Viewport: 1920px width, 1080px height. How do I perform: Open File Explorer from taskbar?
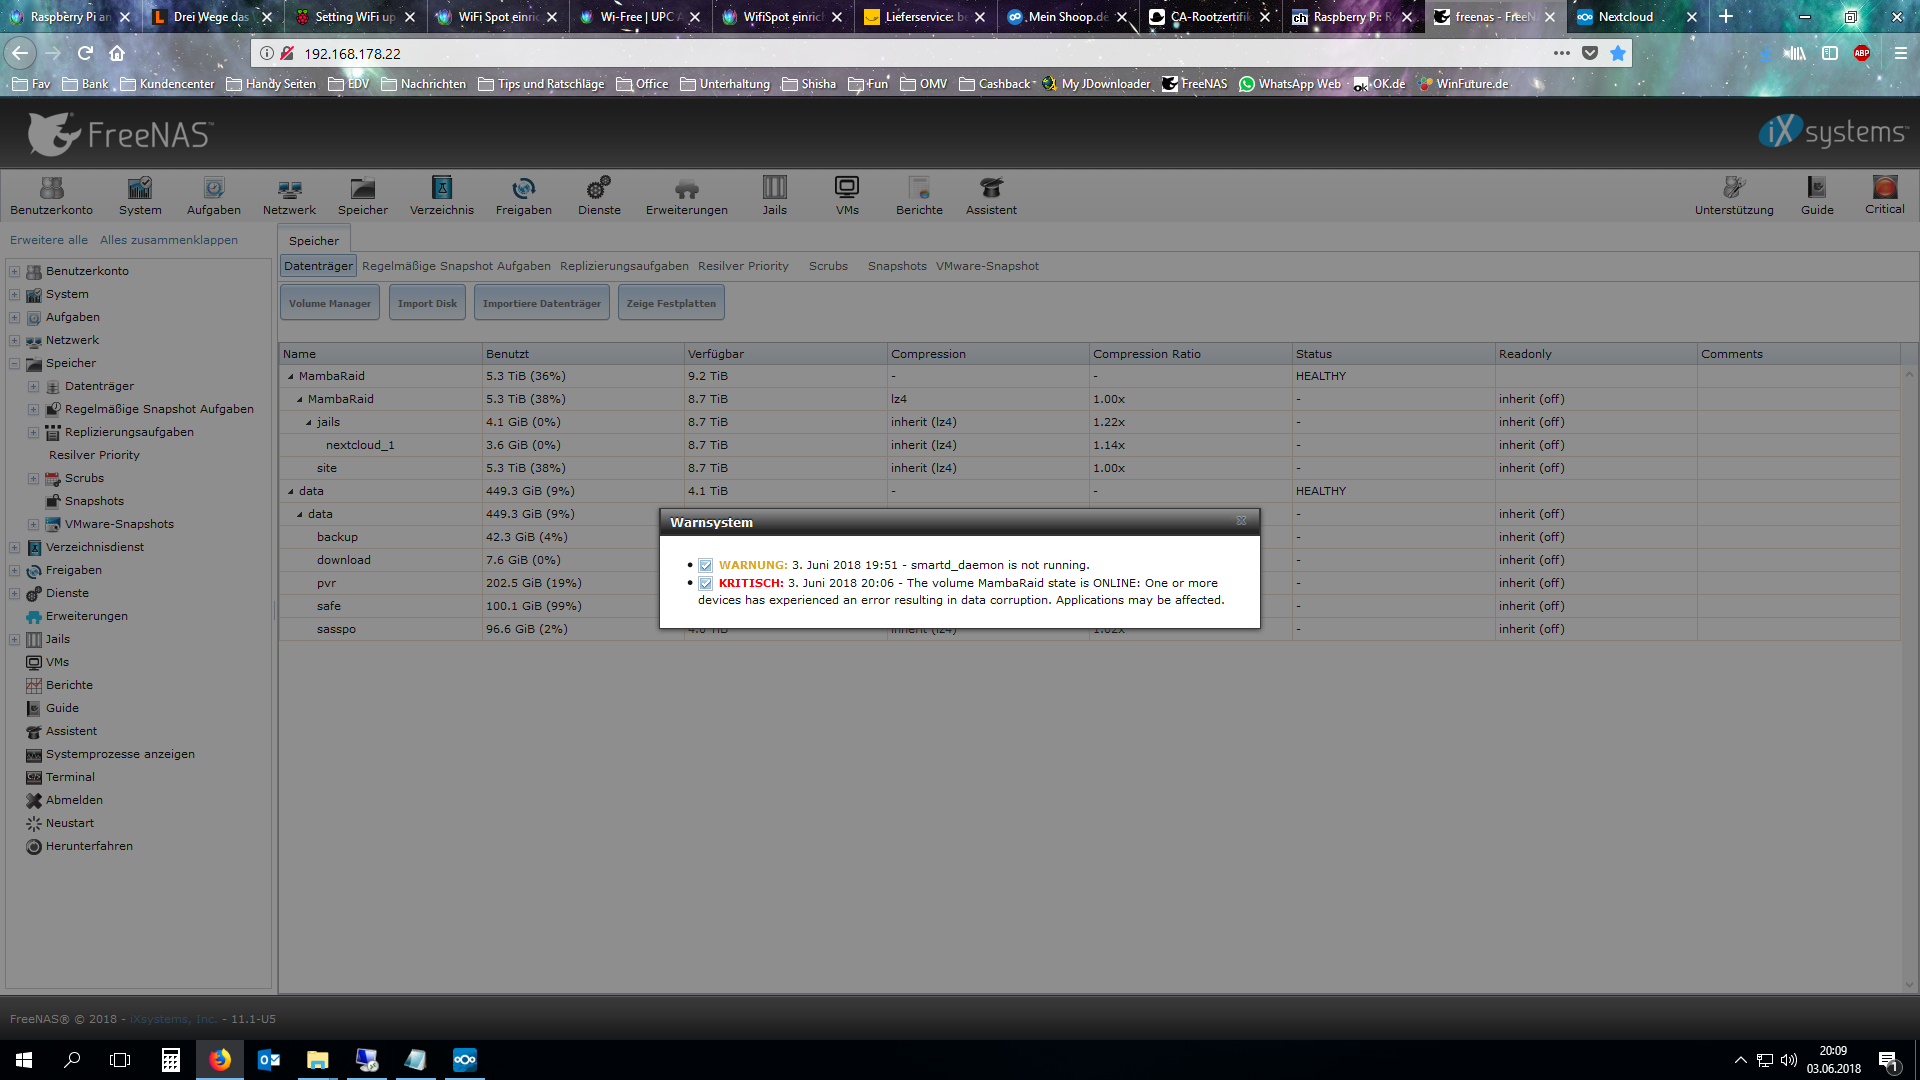(318, 1060)
